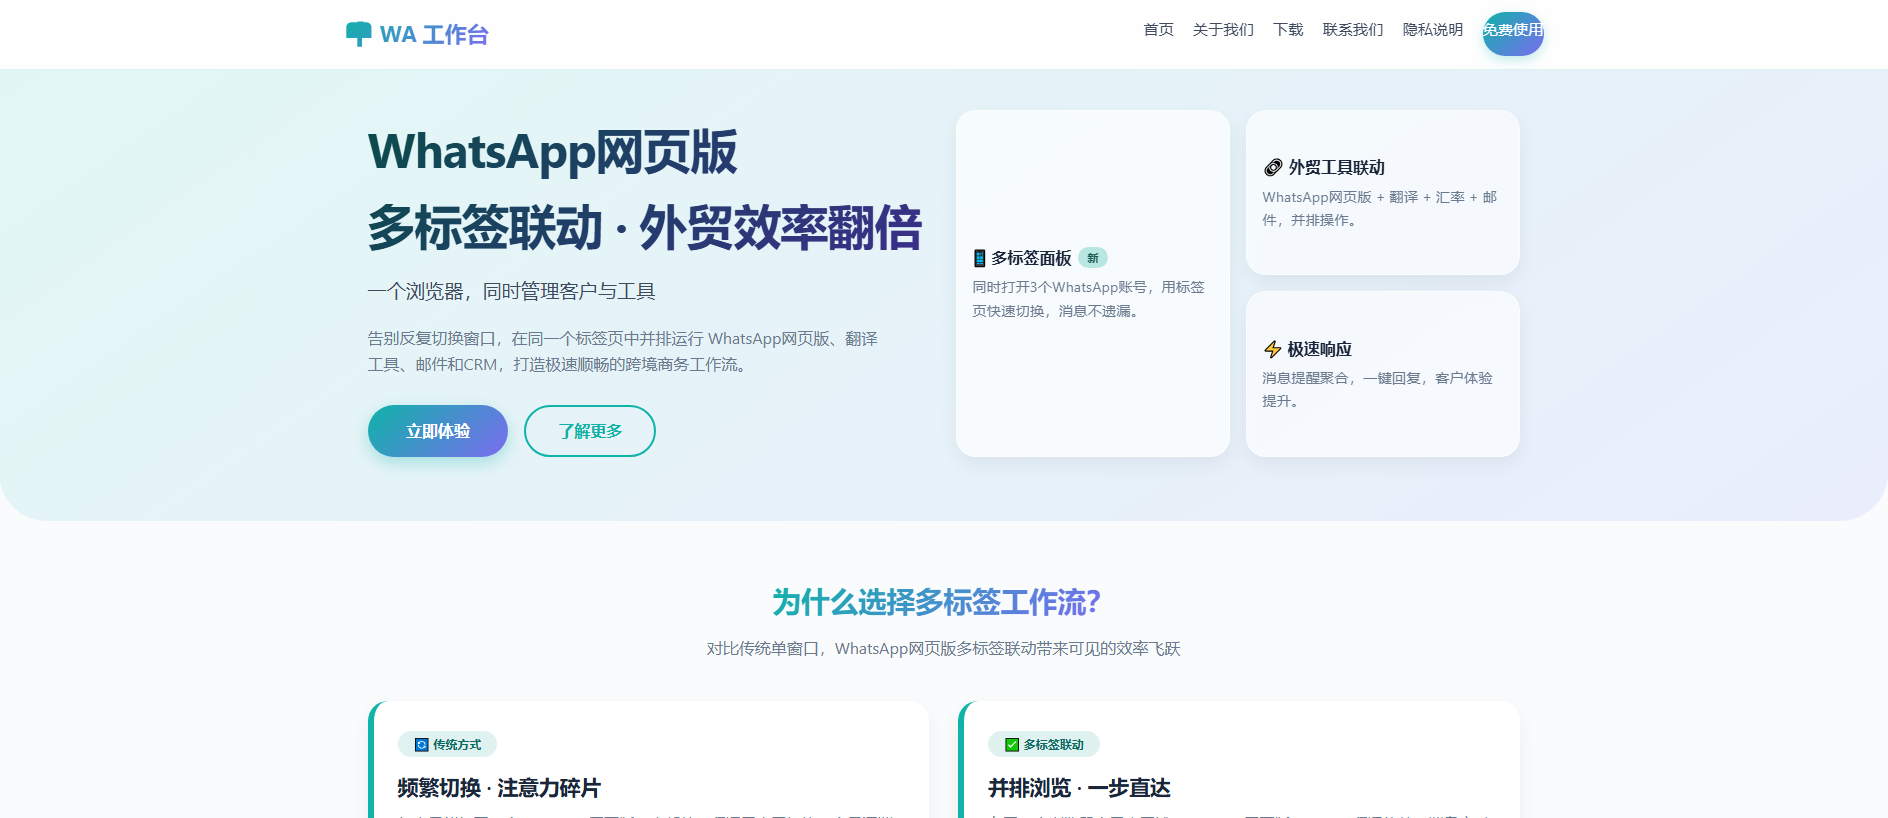Click the phone icon beside 多标签面板
1888x818 pixels.
point(980,258)
